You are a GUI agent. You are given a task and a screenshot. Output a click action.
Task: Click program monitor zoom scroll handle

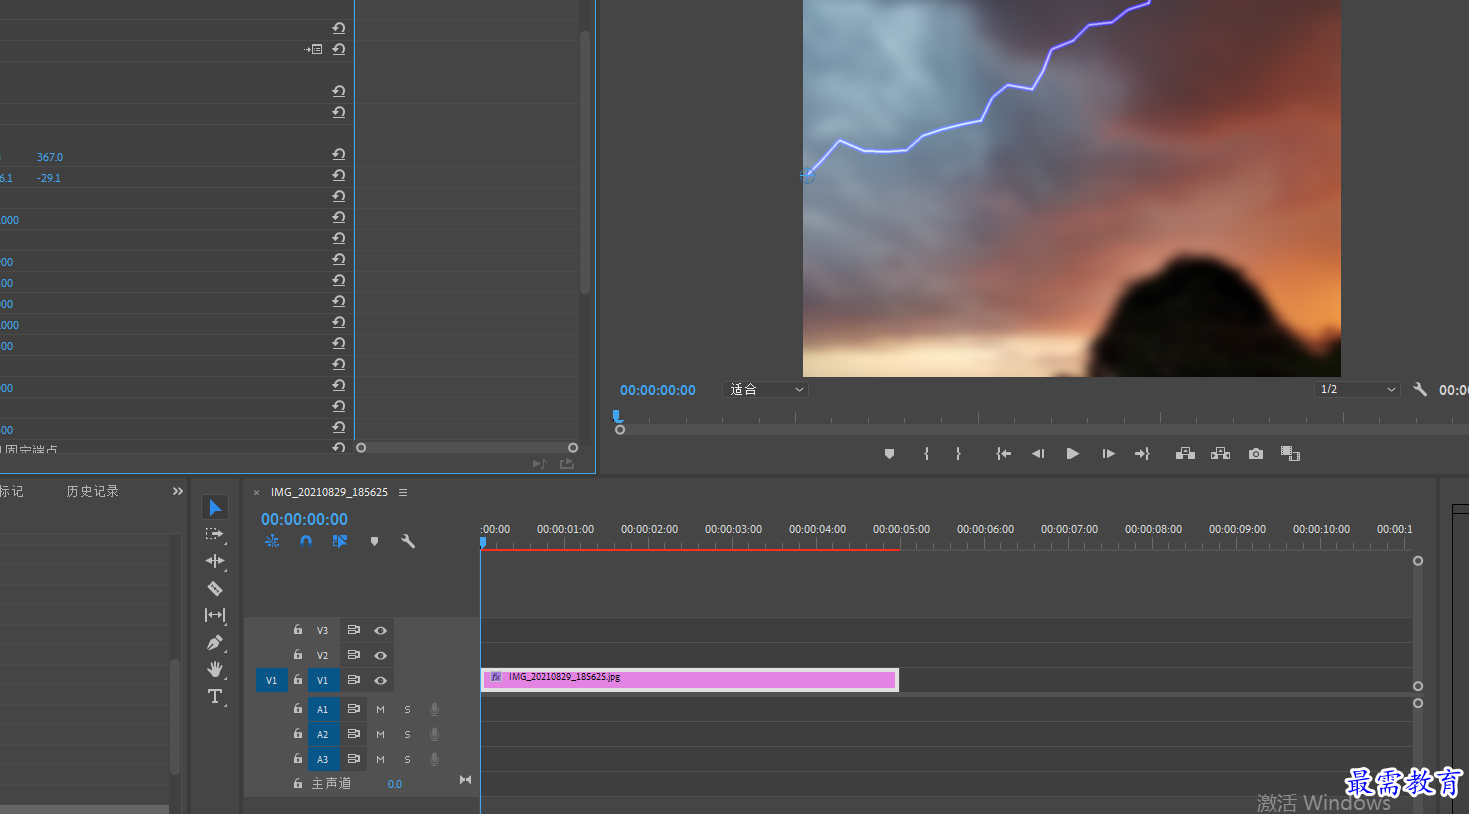[620, 430]
